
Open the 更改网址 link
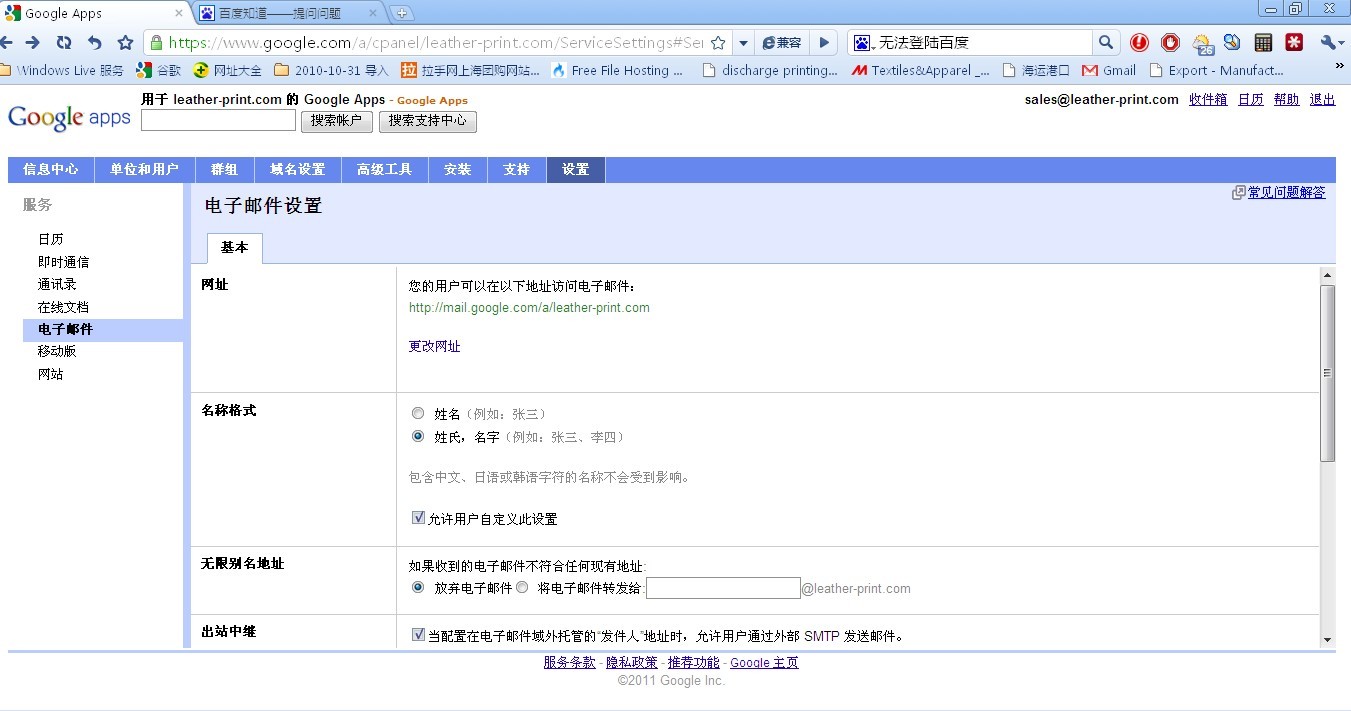(x=434, y=346)
